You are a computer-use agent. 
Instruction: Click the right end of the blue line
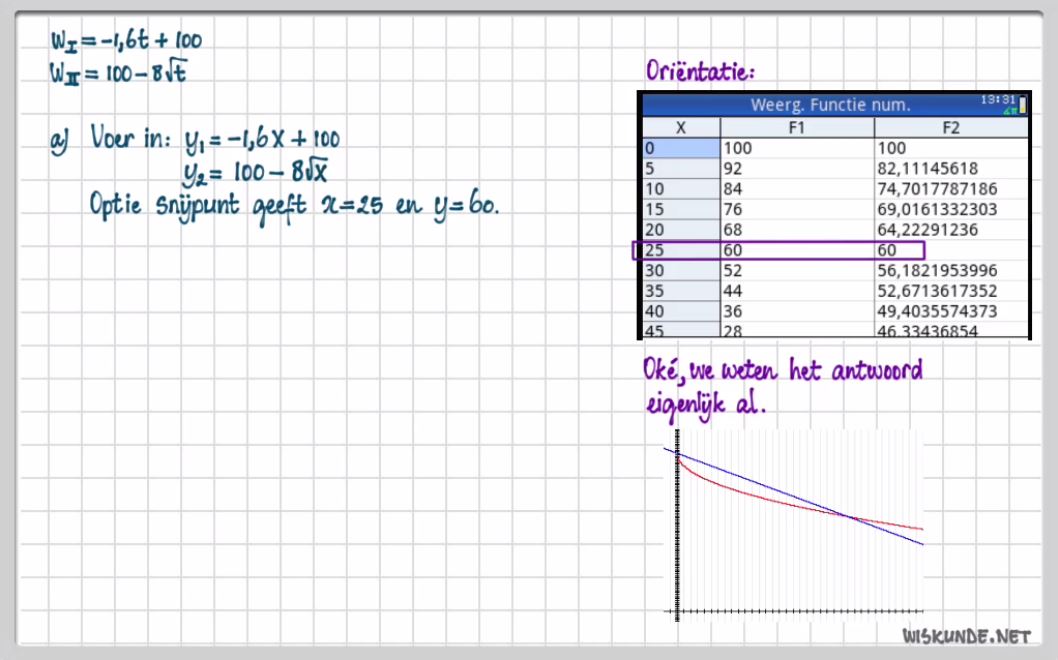[920, 543]
